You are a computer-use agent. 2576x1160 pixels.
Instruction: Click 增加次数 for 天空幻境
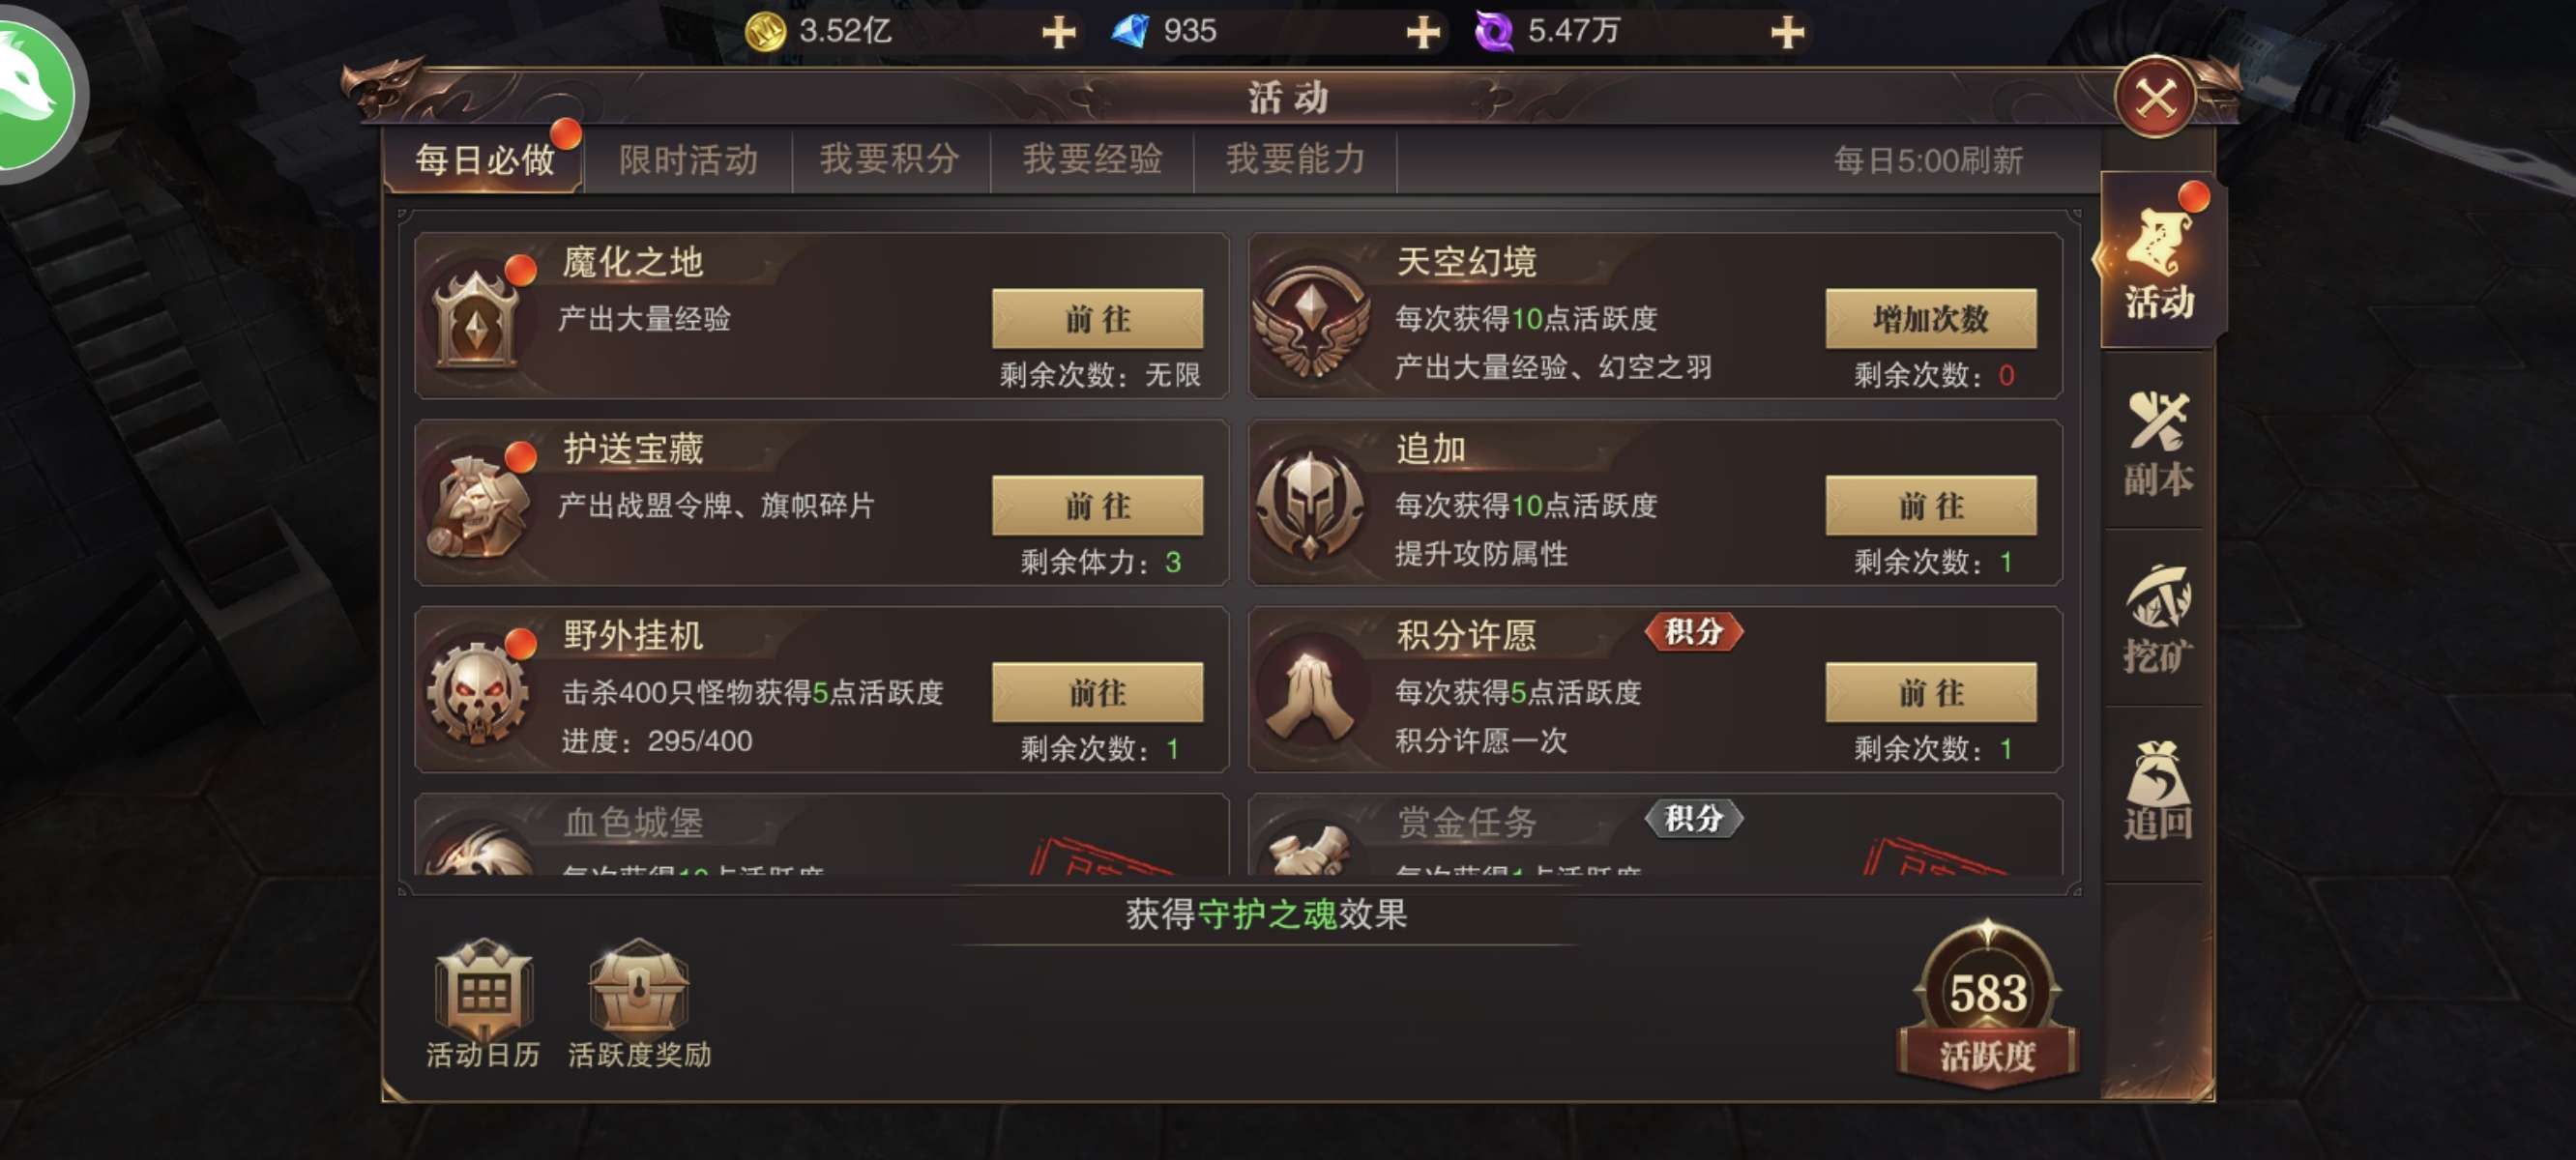coord(1930,319)
